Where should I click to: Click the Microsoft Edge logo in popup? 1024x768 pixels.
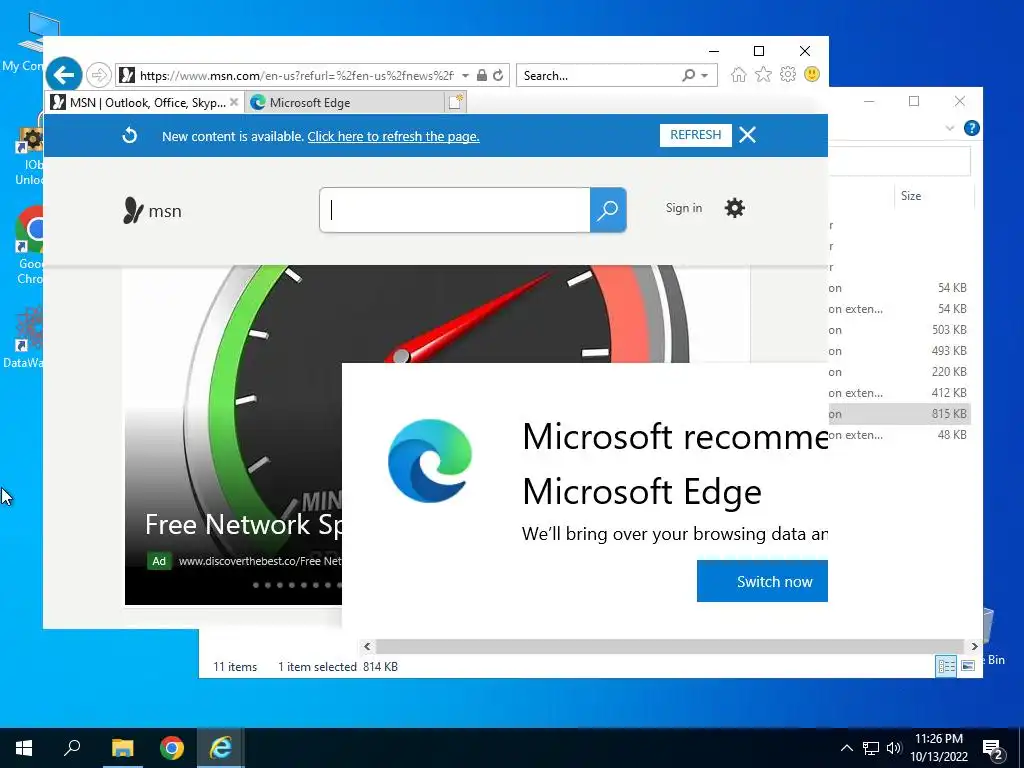(x=430, y=460)
